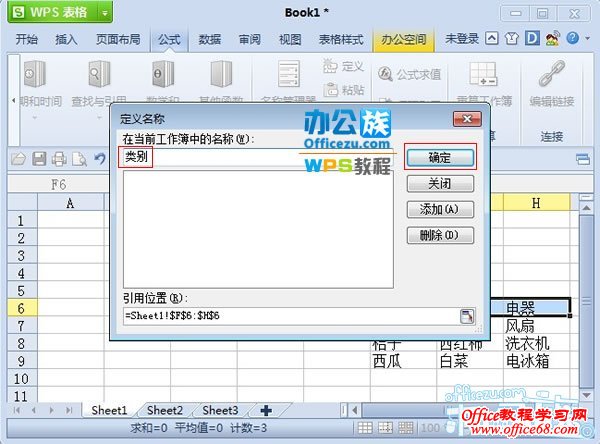Viewport: 600px width, 444px height.
Task: Open the 插入 ribbon tab
Action: [66, 39]
